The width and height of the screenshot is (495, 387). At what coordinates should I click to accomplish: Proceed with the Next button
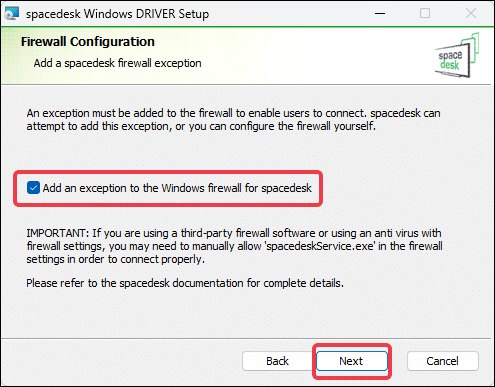(352, 361)
